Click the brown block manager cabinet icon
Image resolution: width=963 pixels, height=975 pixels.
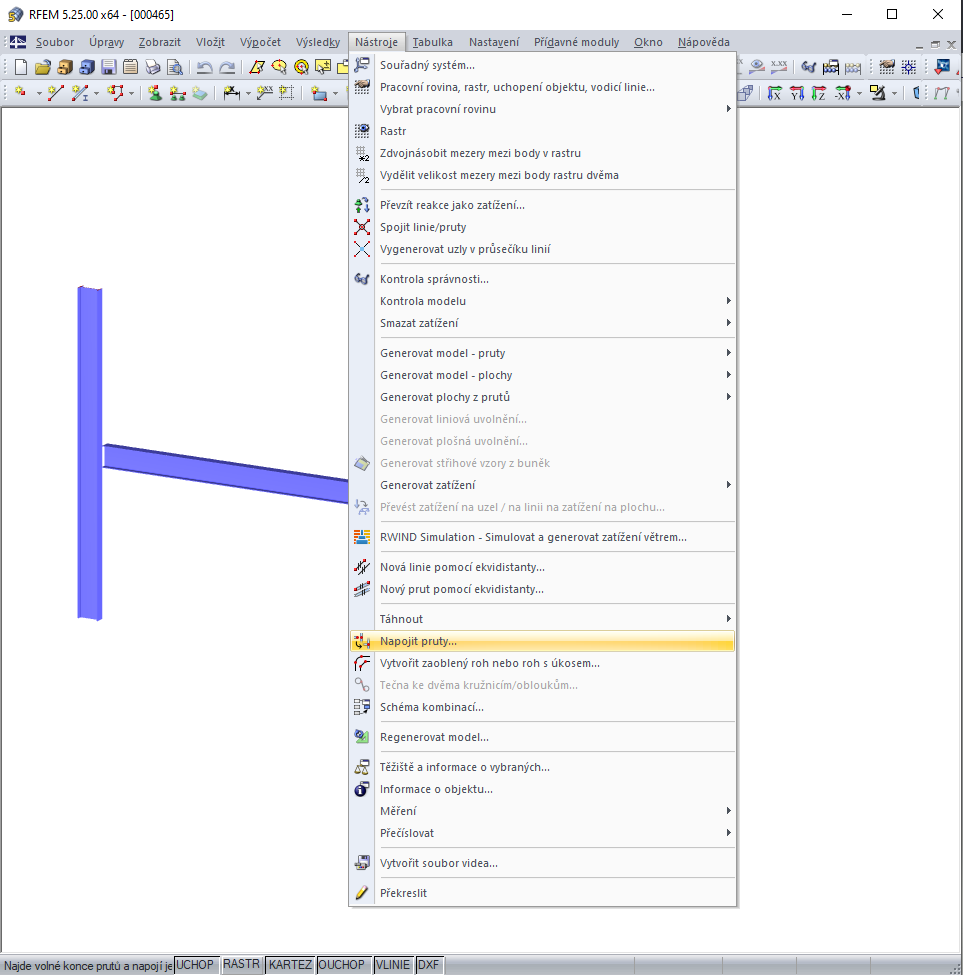point(65,67)
